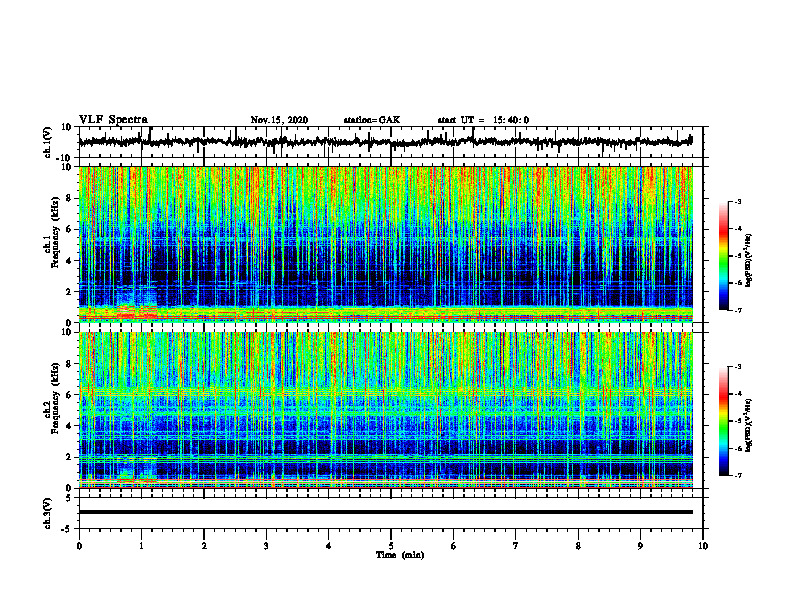Click the '-7' label on ch.2 color scale
The image size is (792, 612).
click(x=738, y=476)
